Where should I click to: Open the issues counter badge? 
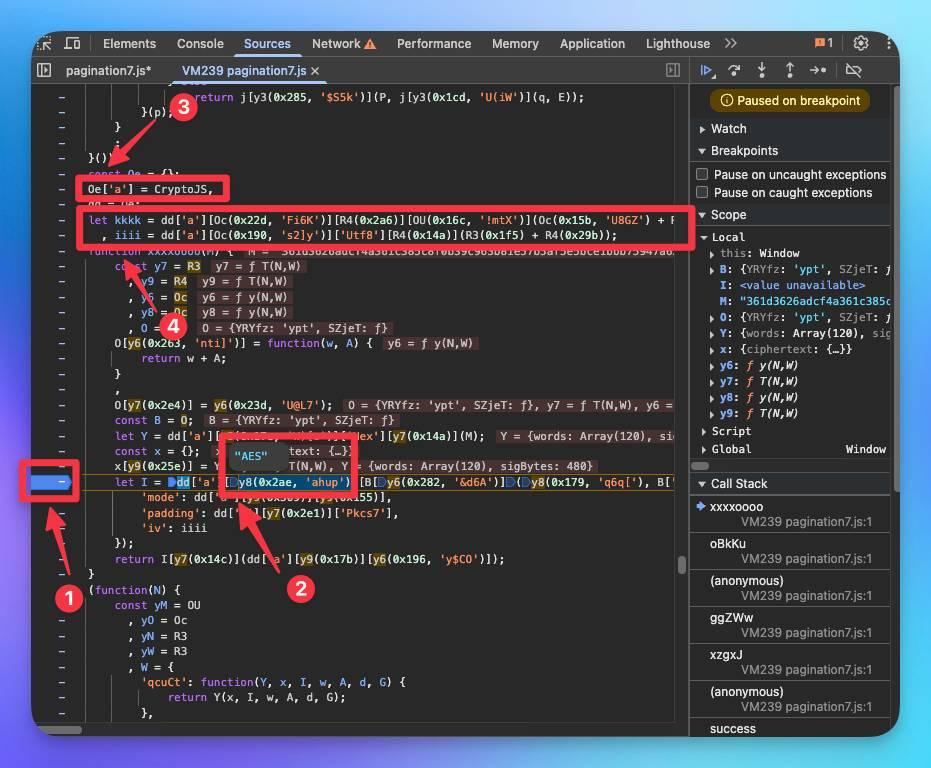tap(824, 43)
